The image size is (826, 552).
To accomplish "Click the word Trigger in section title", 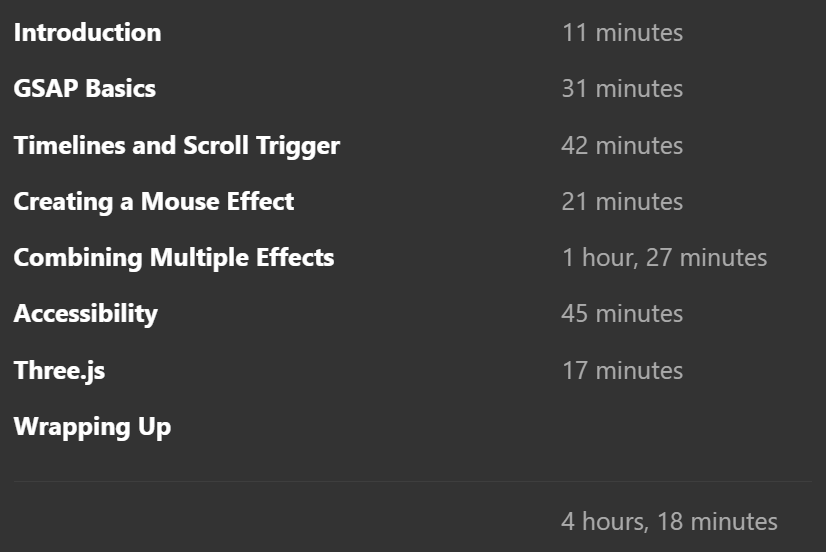I will 298,146.
